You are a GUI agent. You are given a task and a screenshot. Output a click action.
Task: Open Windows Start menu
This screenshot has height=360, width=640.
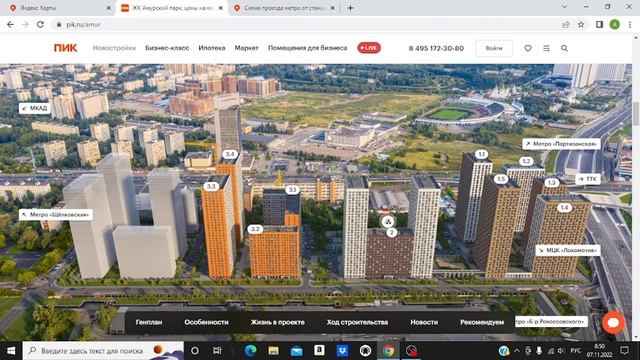(11, 351)
